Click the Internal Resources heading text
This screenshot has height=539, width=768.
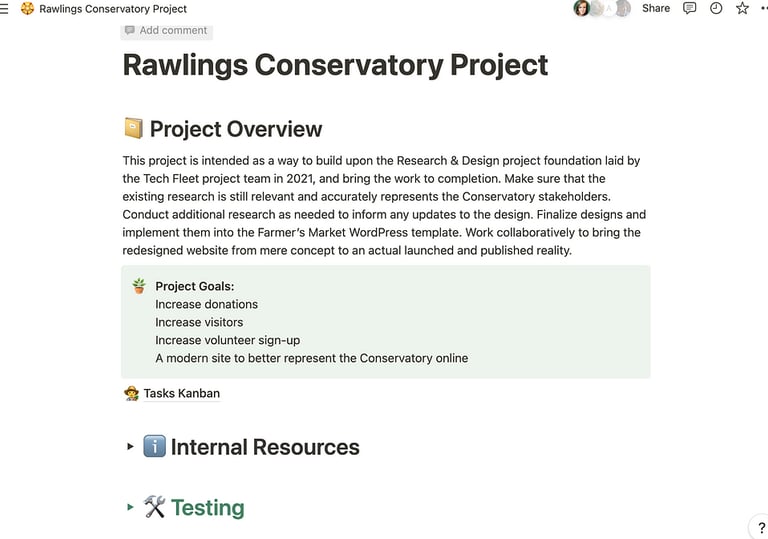coord(265,447)
